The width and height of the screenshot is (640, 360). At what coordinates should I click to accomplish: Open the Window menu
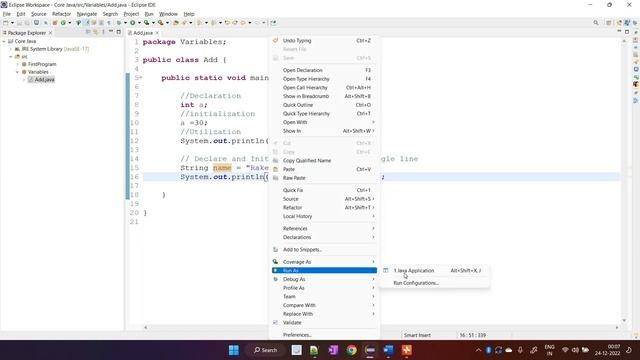tap(168, 14)
